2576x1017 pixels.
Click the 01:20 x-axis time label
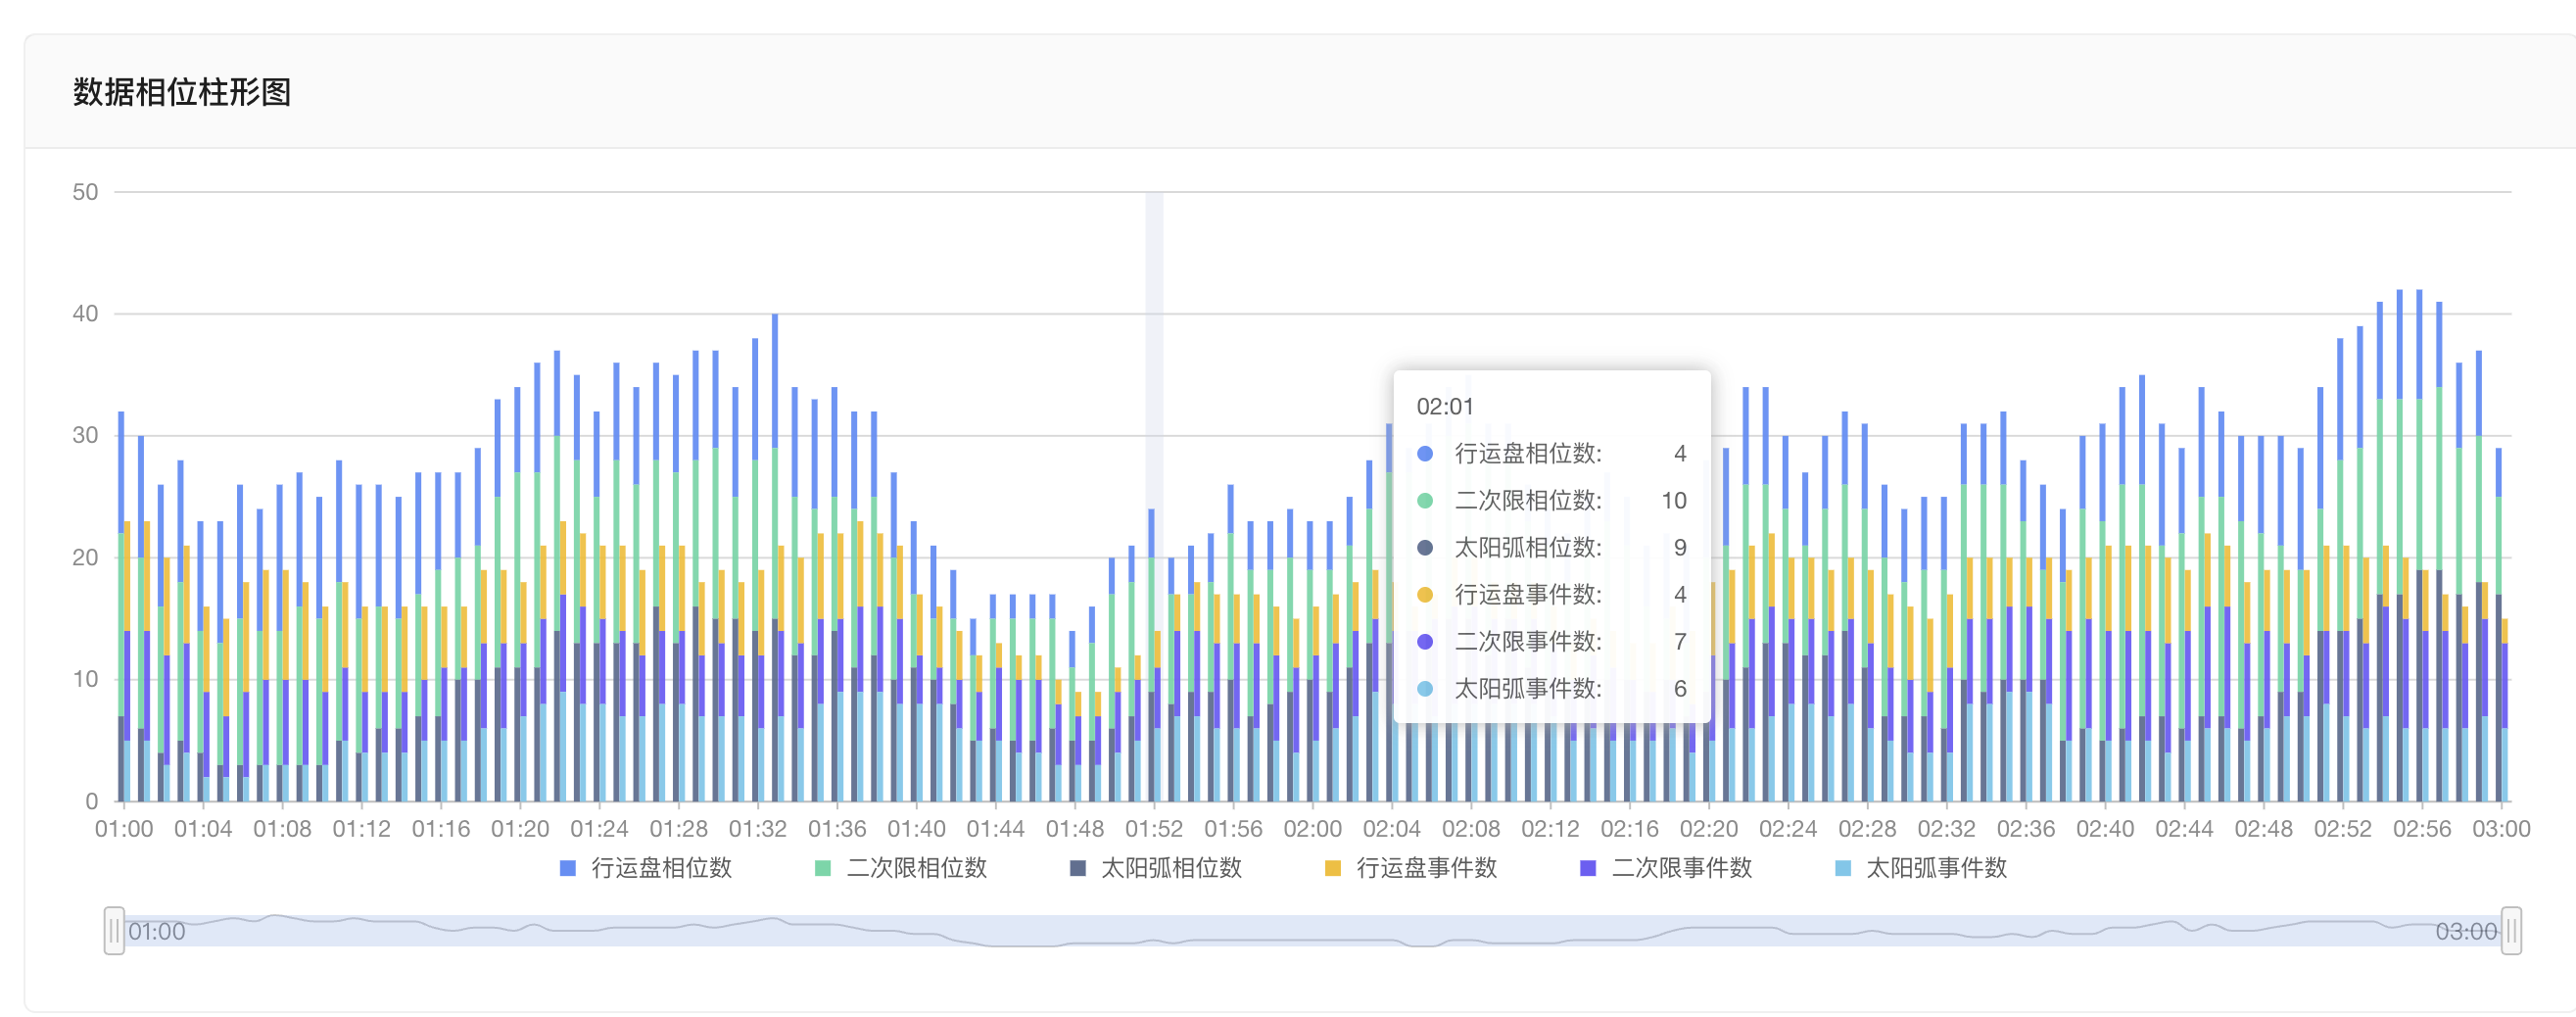click(x=519, y=829)
